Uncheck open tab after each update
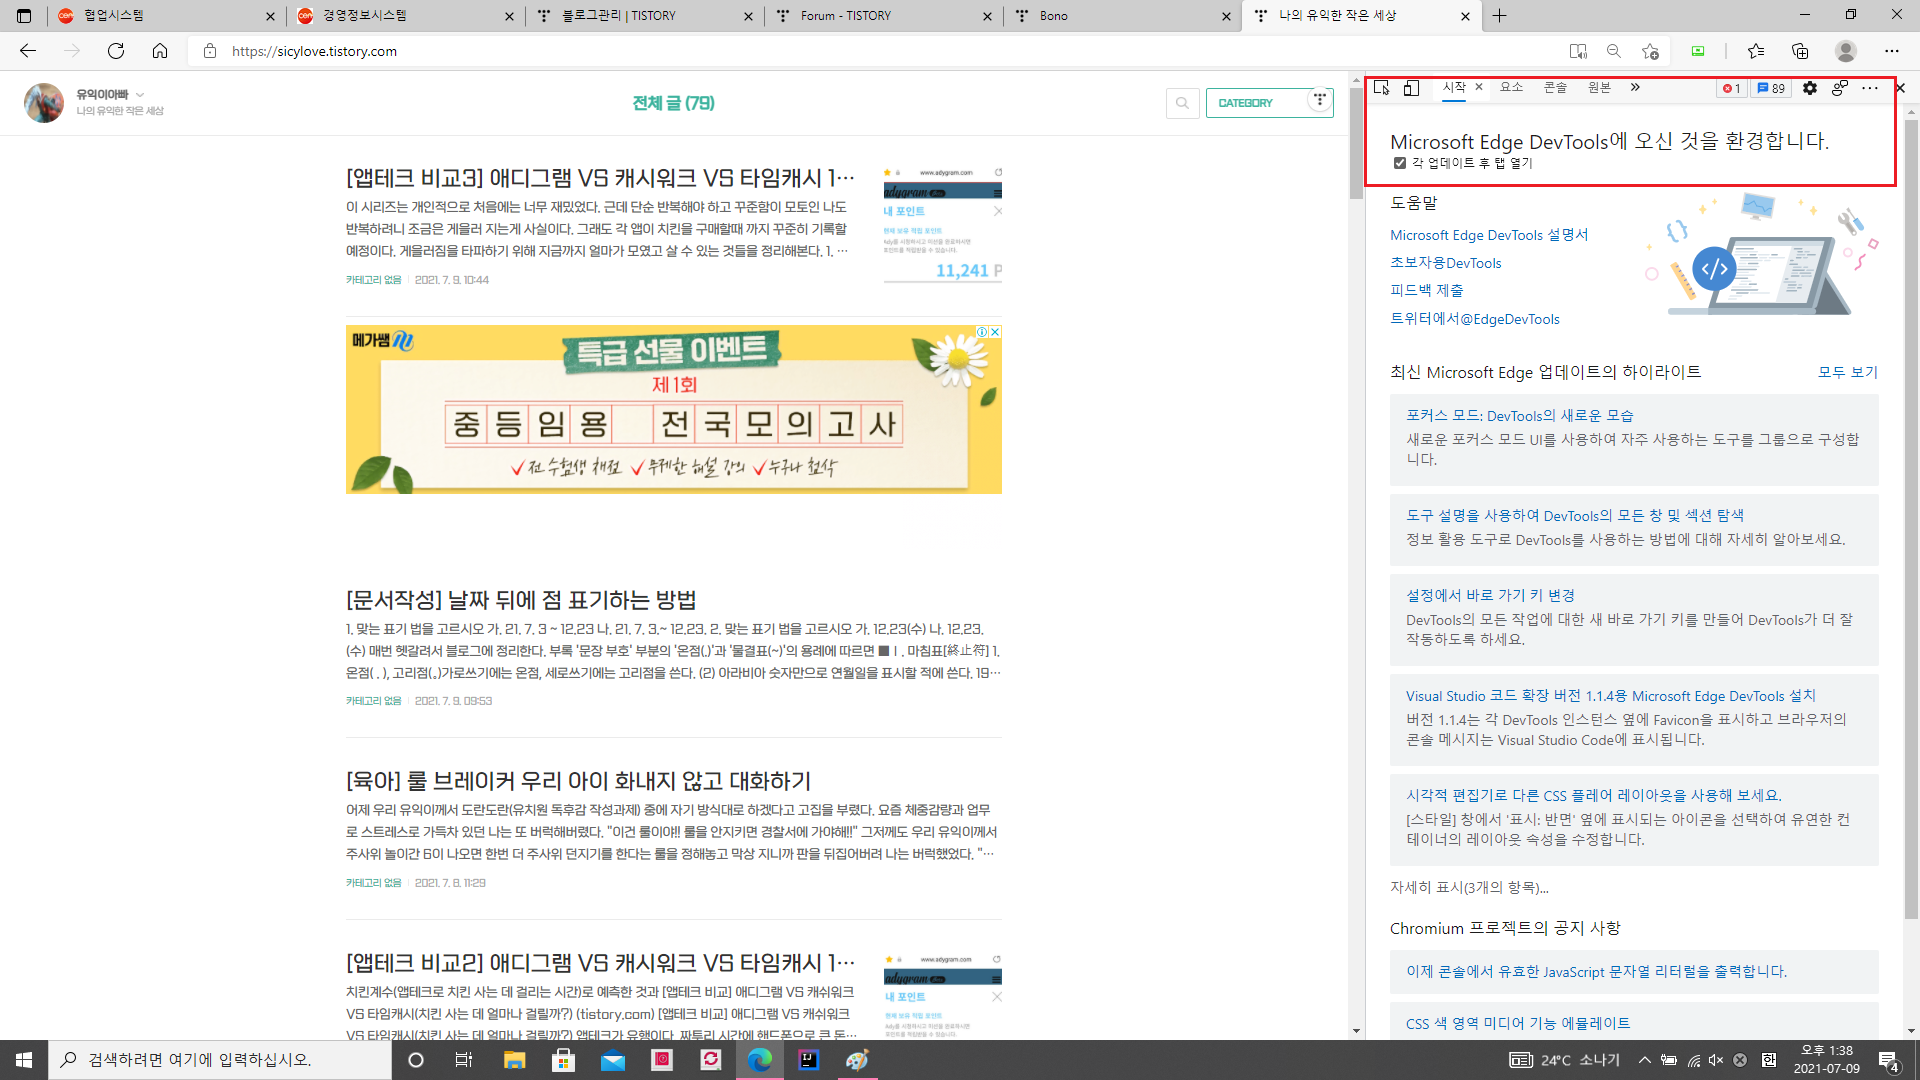1920x1080 pixels. 1400,163
